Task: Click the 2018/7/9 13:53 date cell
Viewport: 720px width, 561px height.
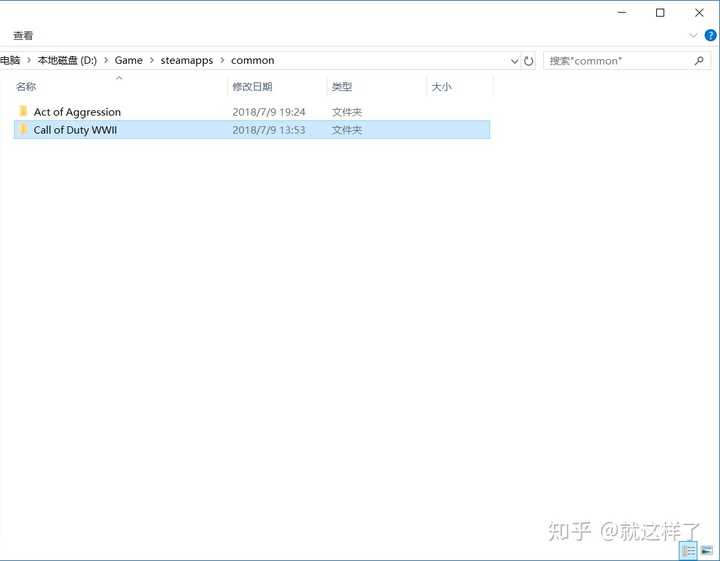Action: (269, 130)
